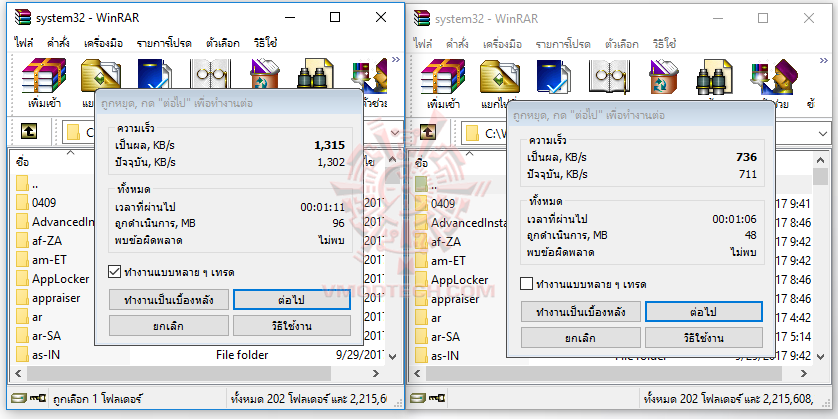Click the Find (binoculars) icon in right window toolbar
This screenshot has width=838, height=419.
pyautogui.click(x=715, y=76)
